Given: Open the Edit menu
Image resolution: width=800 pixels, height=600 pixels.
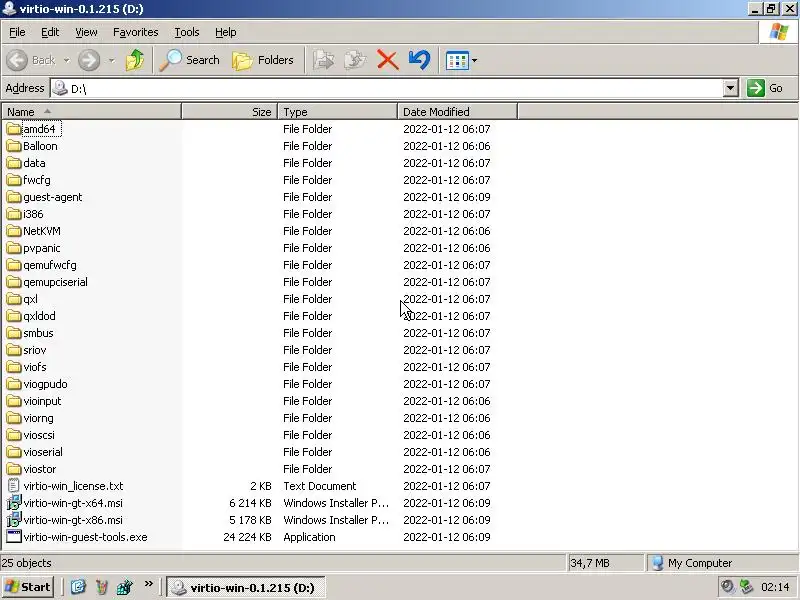Looking at the screenshot, I should coord(50,32).
